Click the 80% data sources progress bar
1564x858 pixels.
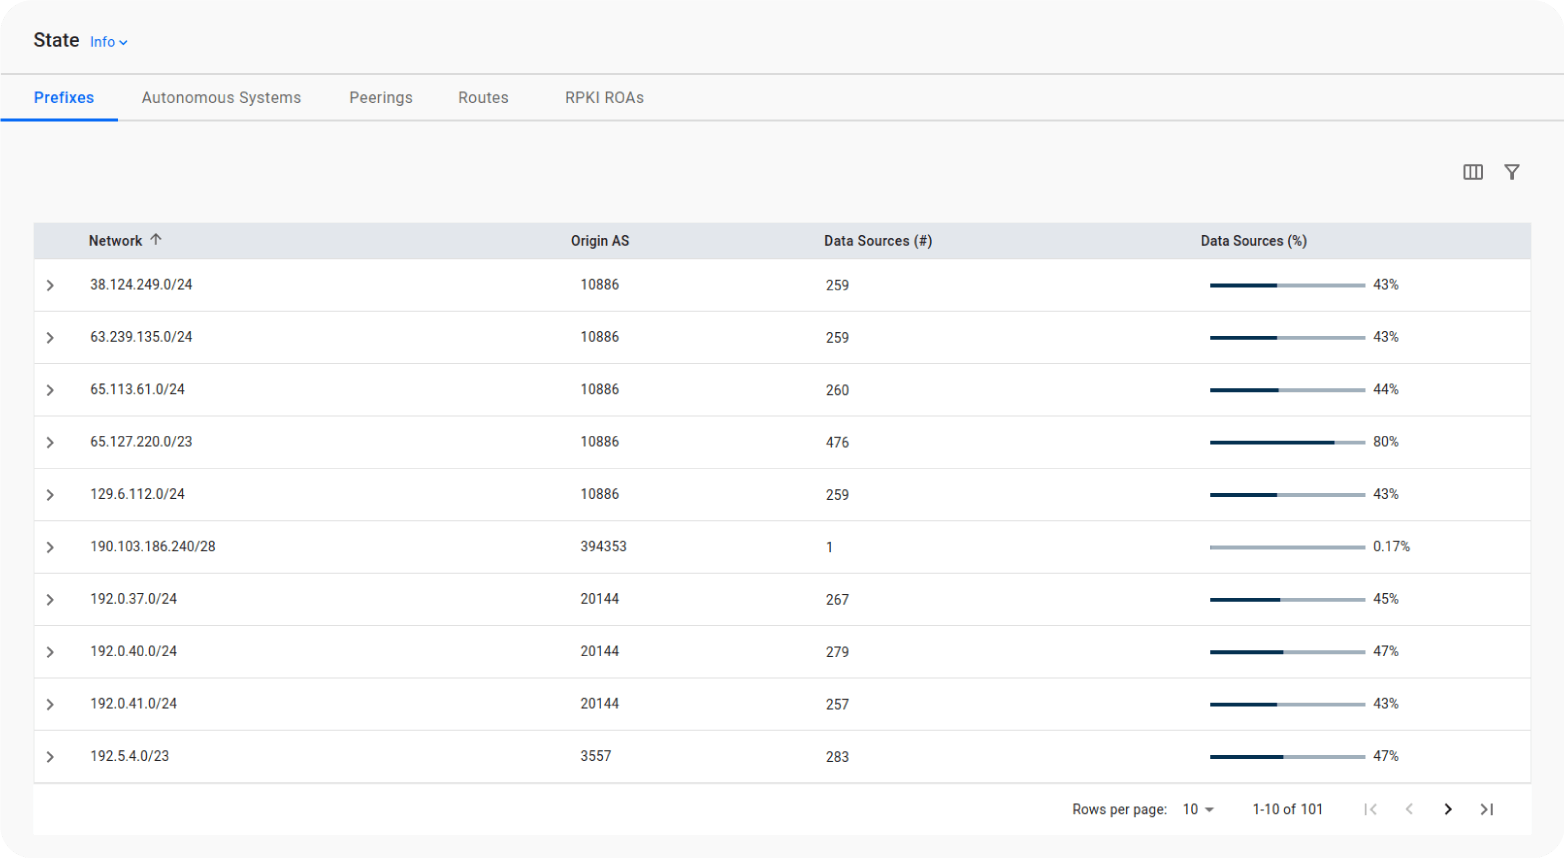1286,442
